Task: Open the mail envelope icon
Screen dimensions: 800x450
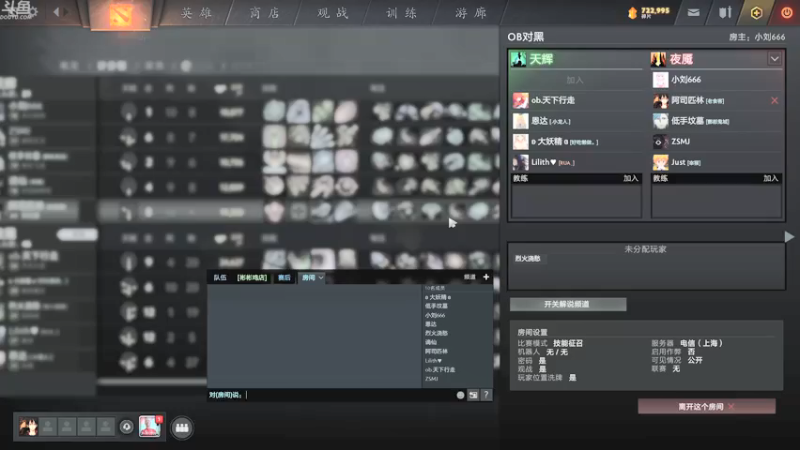Action: 693,13
